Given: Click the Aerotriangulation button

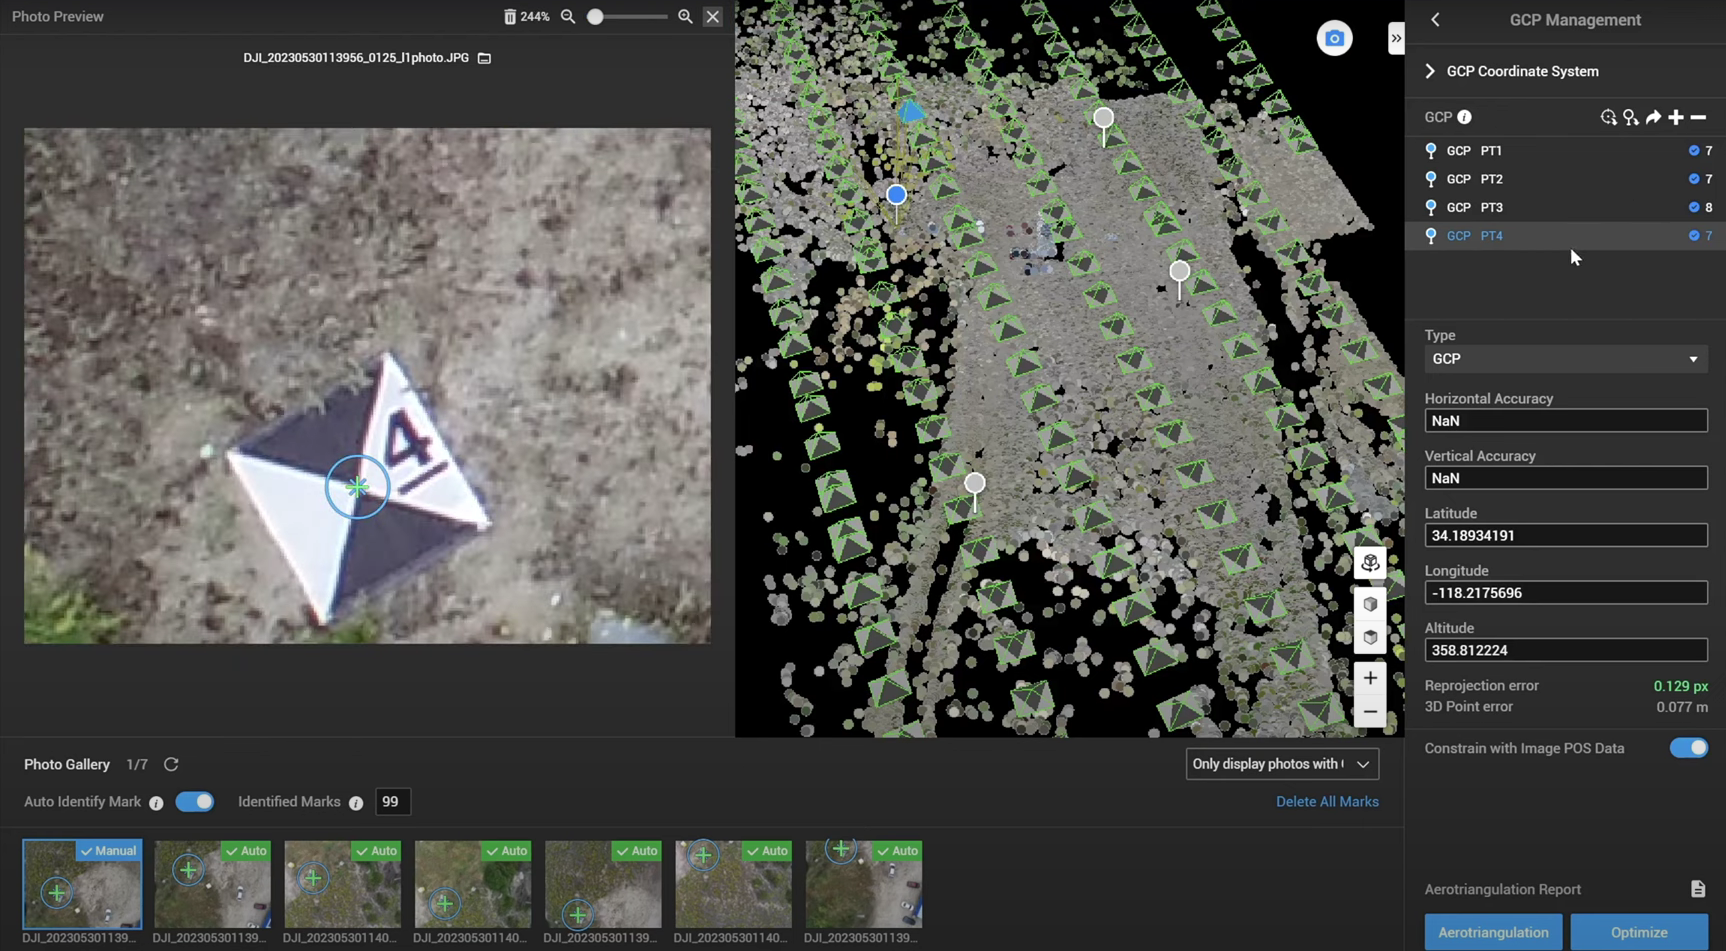Looking at the screenshot, I should coord(1493,932).
